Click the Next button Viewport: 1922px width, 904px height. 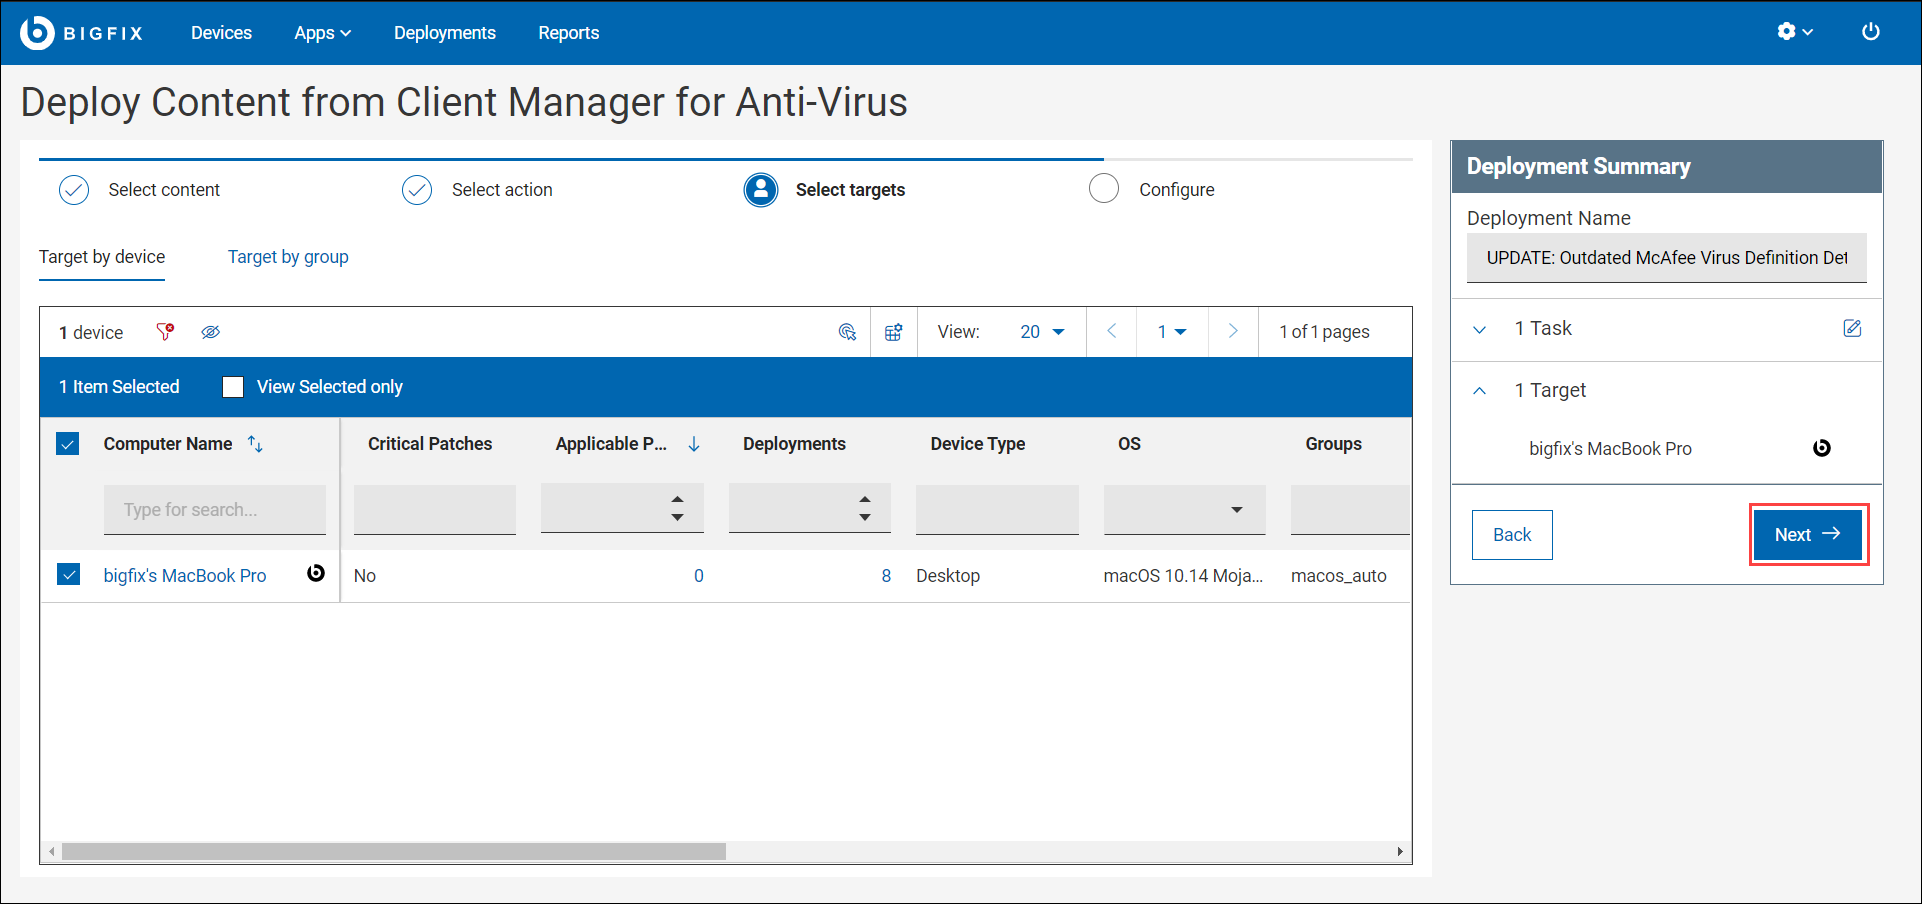coord(1807,535)
